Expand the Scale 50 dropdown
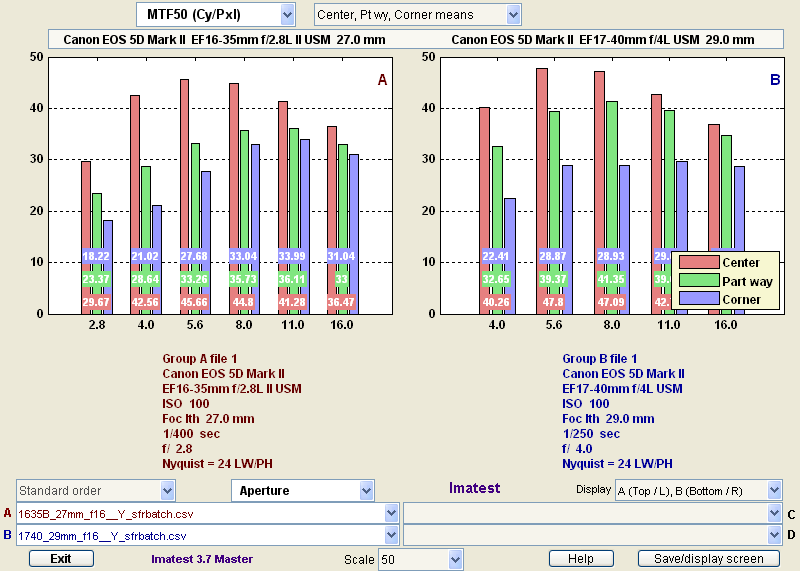Image resolution: width=800 pixels, height=571 pixels. pos(420,560)
